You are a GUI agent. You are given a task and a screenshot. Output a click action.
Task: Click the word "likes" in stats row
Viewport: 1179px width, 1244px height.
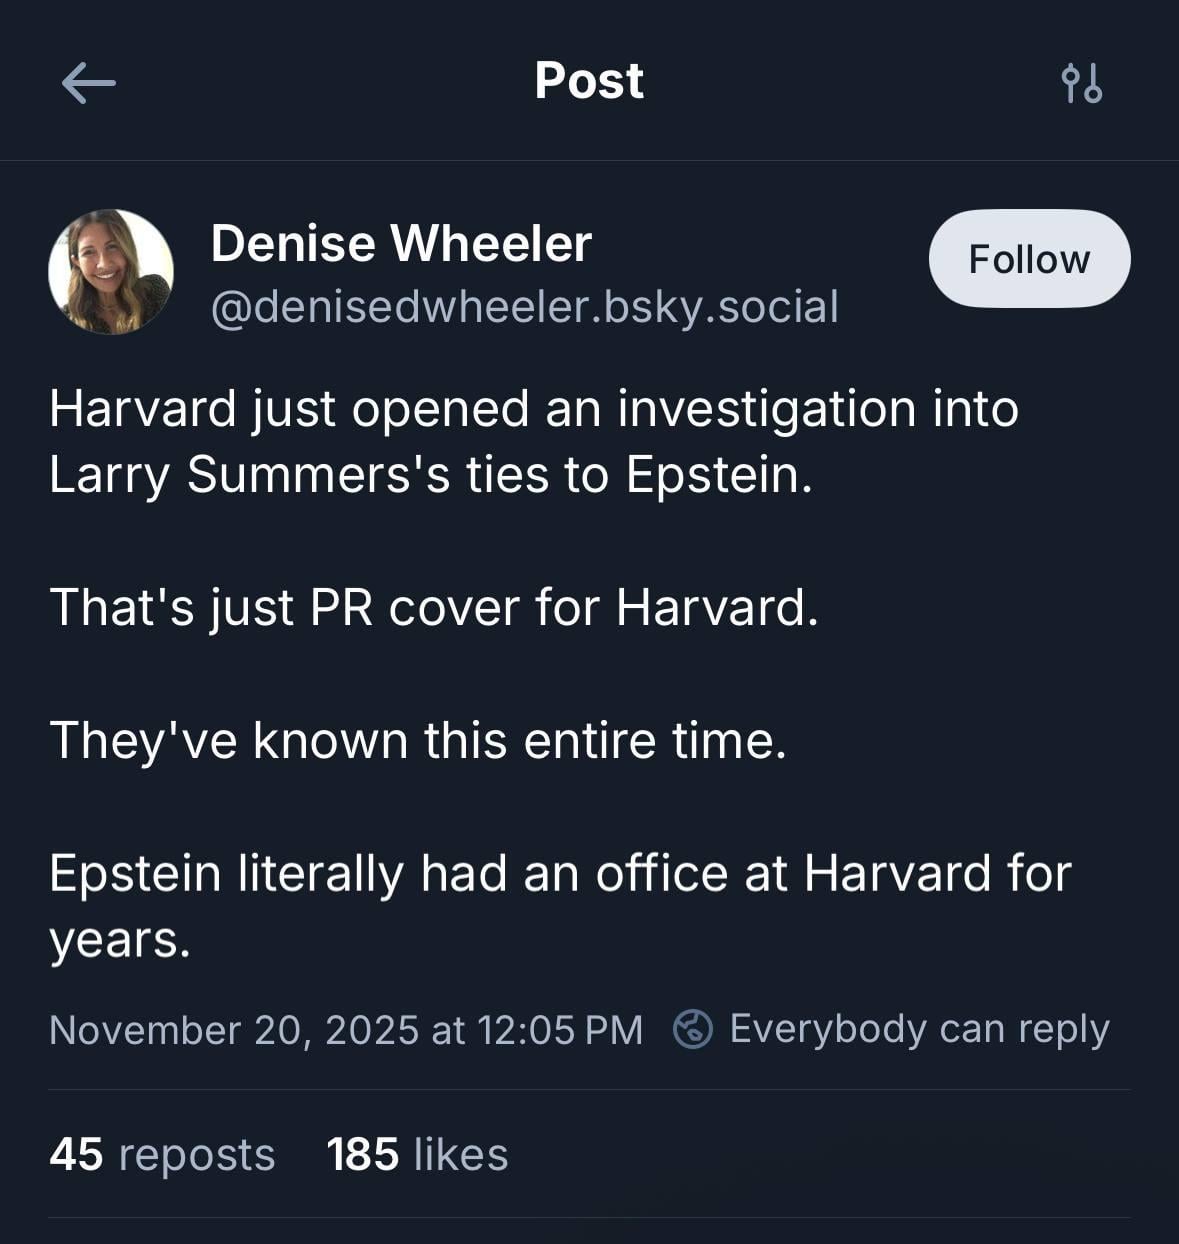[x=460, y=1155]
